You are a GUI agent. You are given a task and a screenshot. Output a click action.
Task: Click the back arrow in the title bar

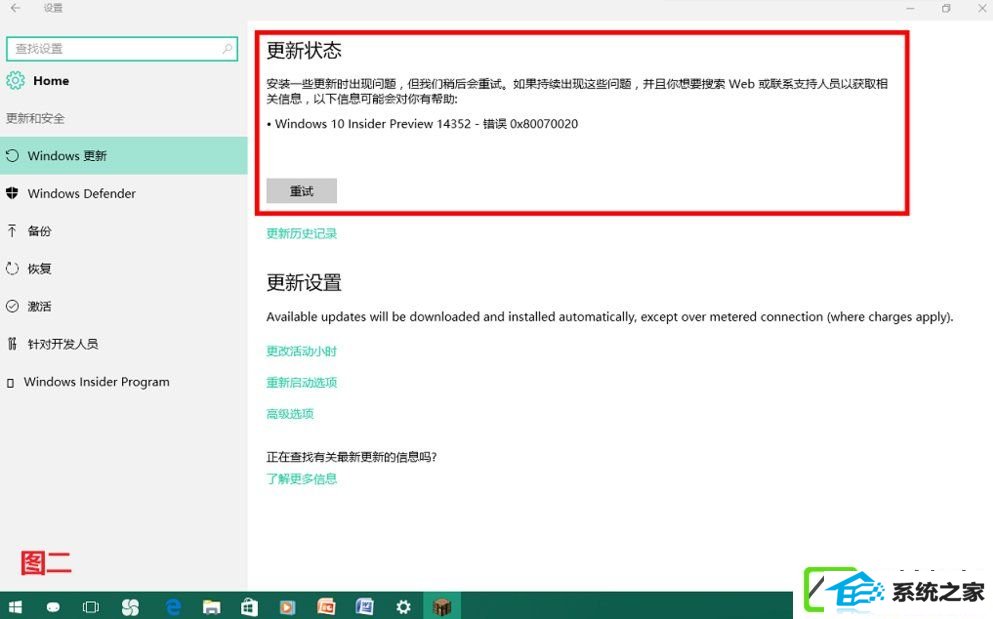click(x=15, y=8)
